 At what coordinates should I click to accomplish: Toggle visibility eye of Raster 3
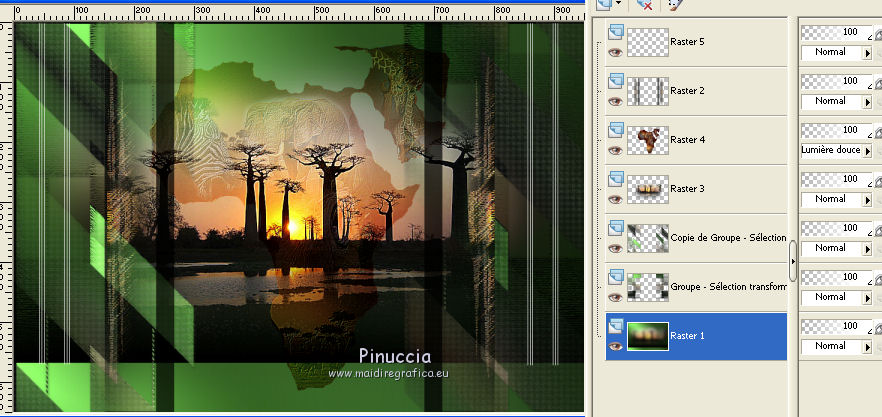point(615,199)
